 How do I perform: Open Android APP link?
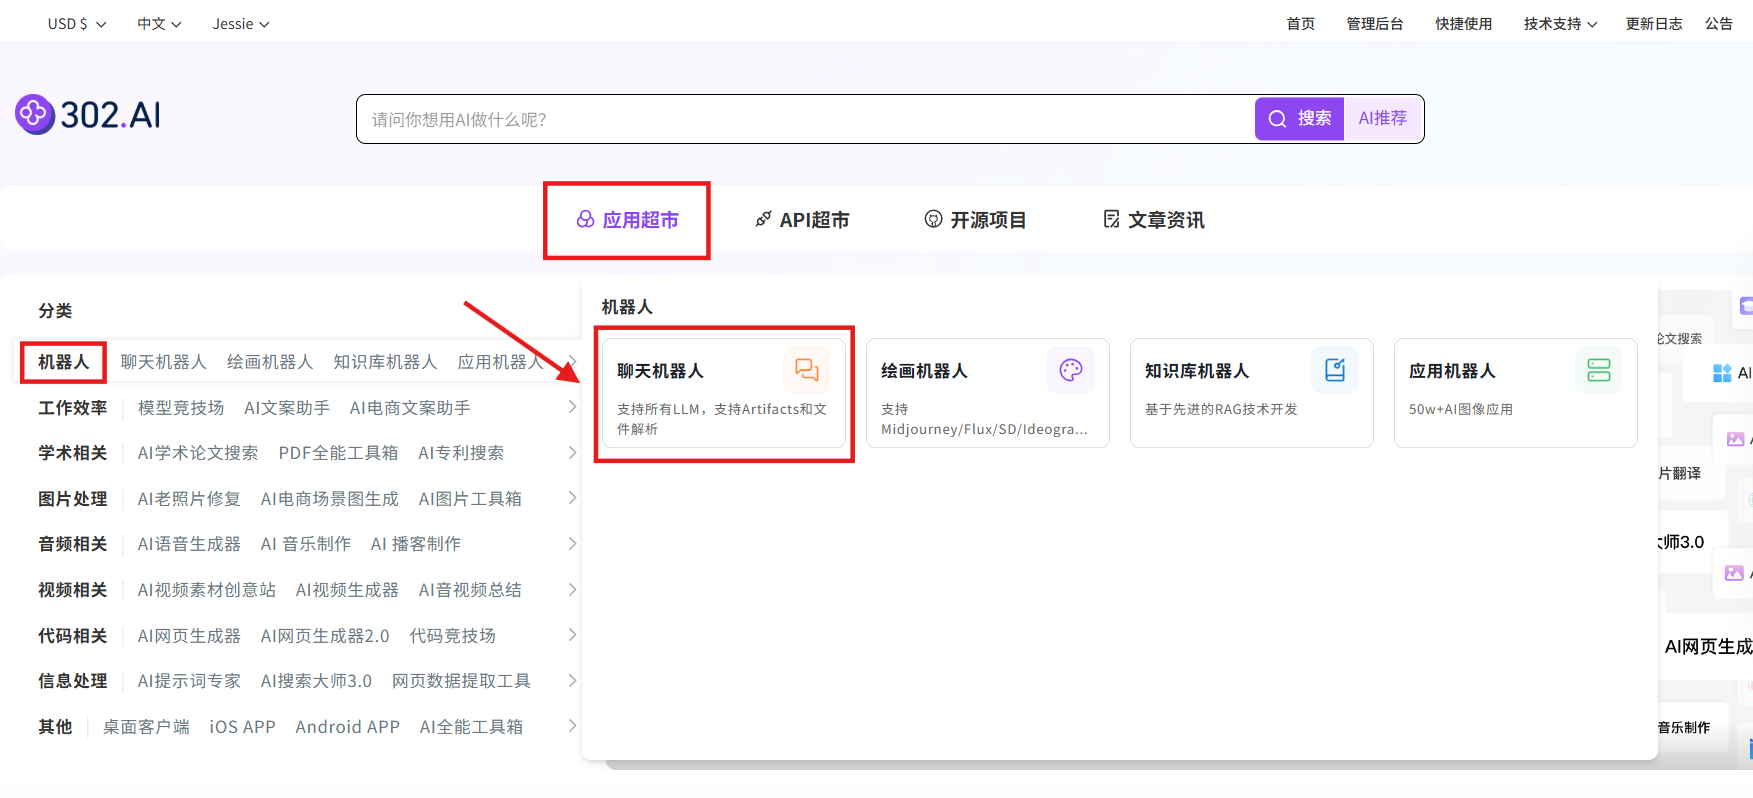pyautogui.click(x=347, y=727)
